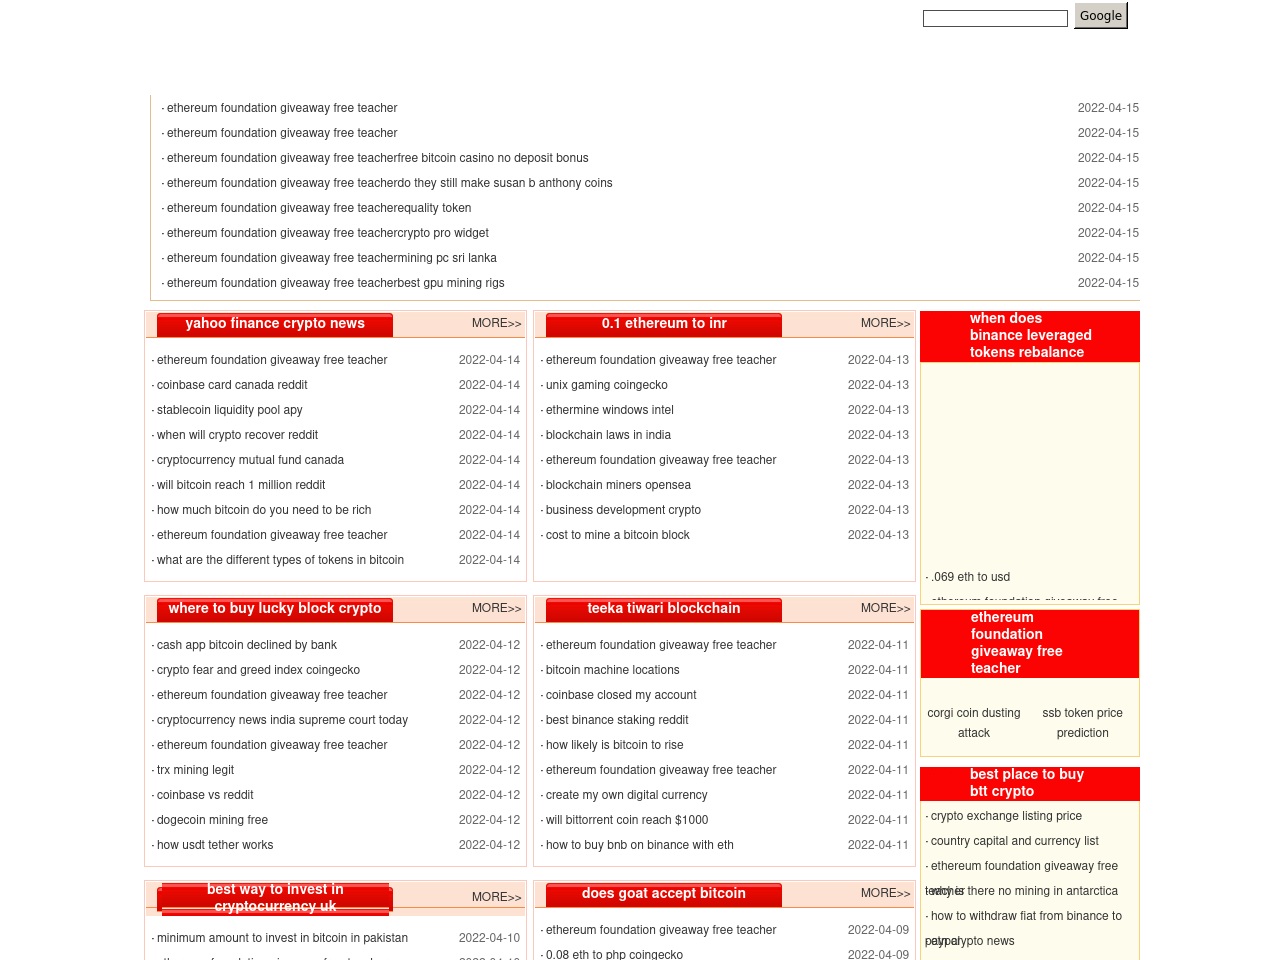Viewport: 1280px width, 960px height.
Task: Open 'crypto exchange listing price' sidebar link
Action: pos(1006,816)
